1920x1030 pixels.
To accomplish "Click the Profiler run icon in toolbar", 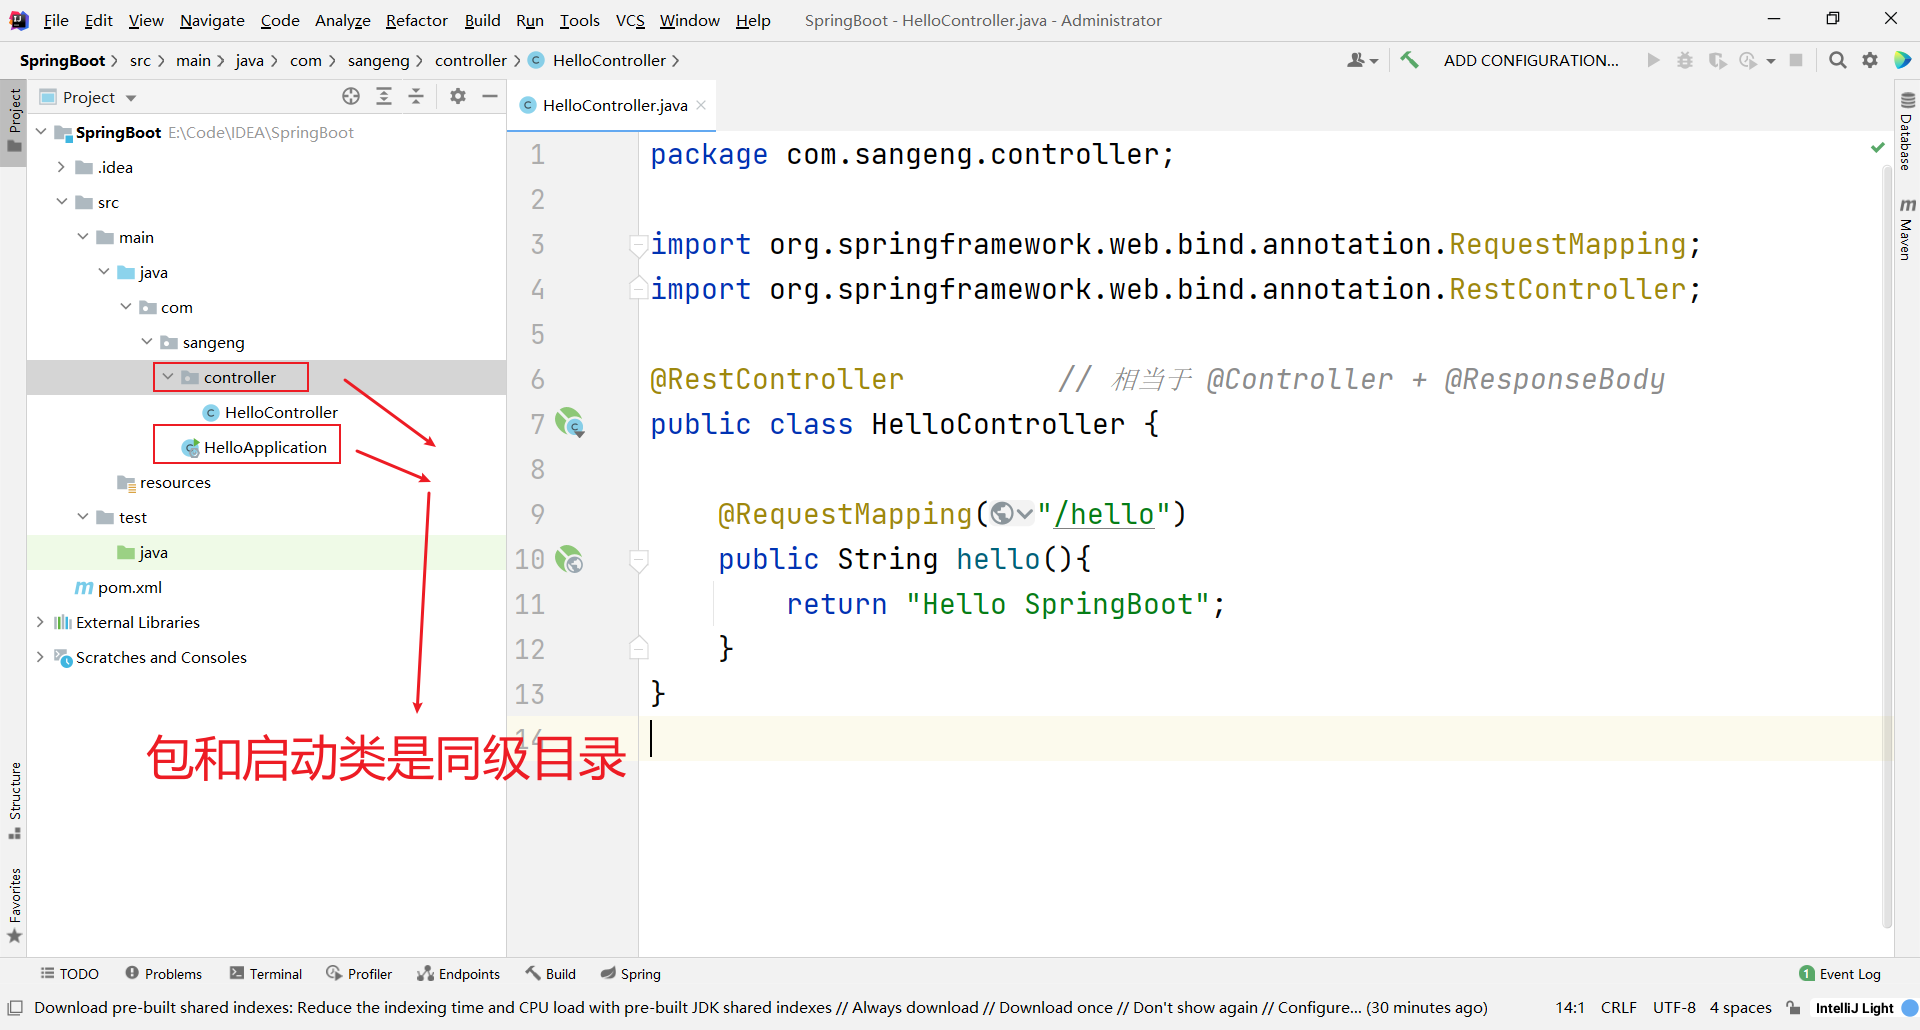I will pos(1748,60).
